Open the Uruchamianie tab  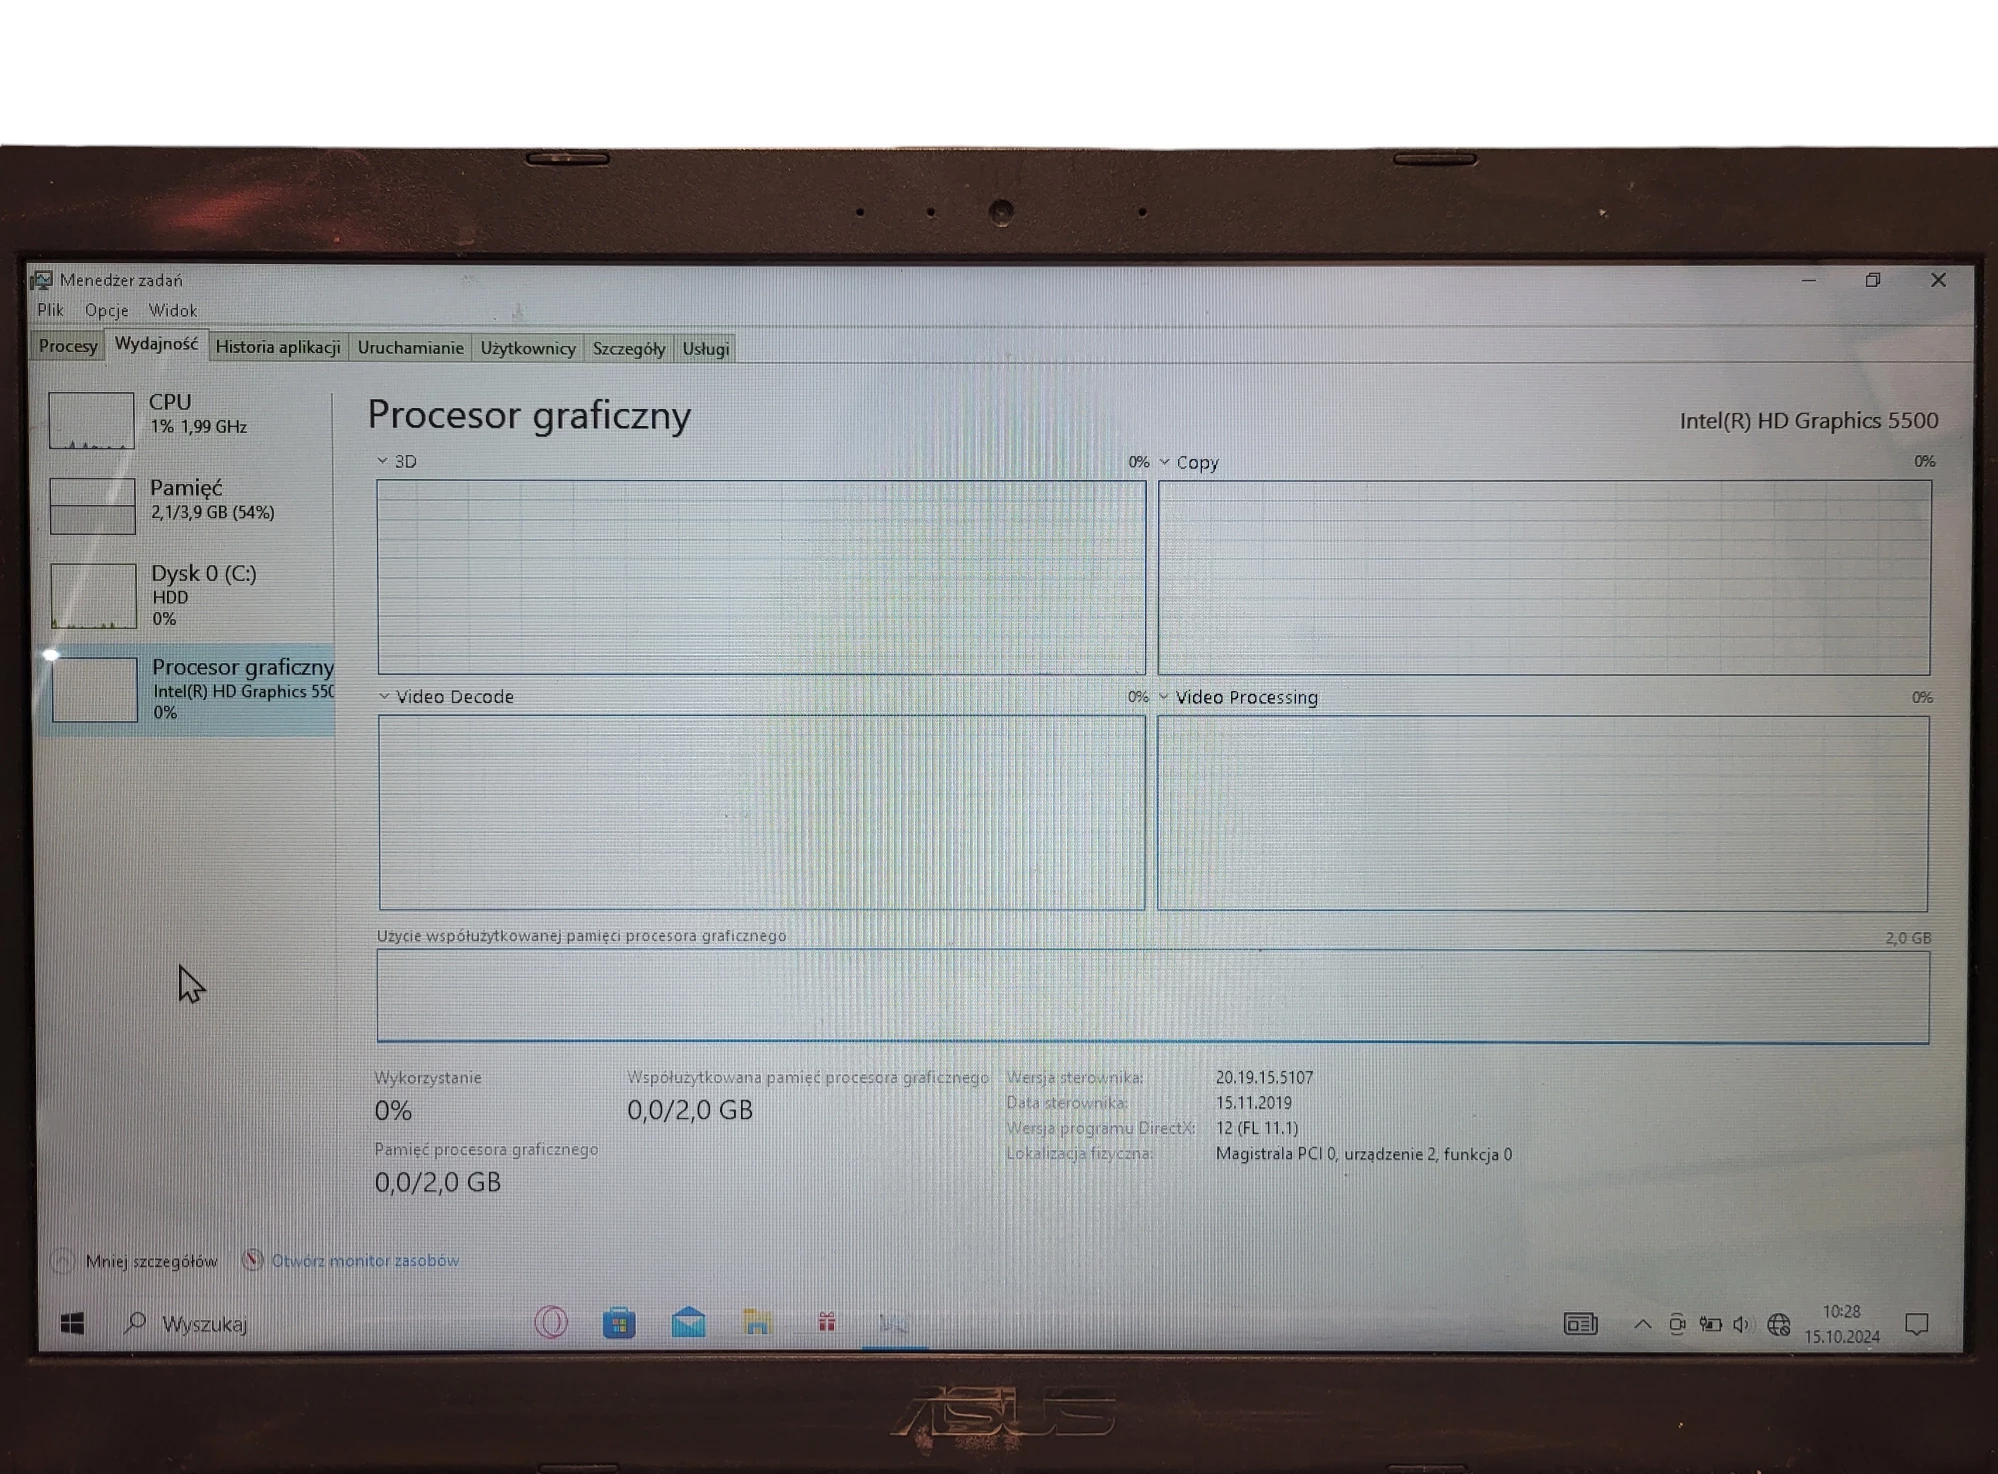click(x=410, y=347)
